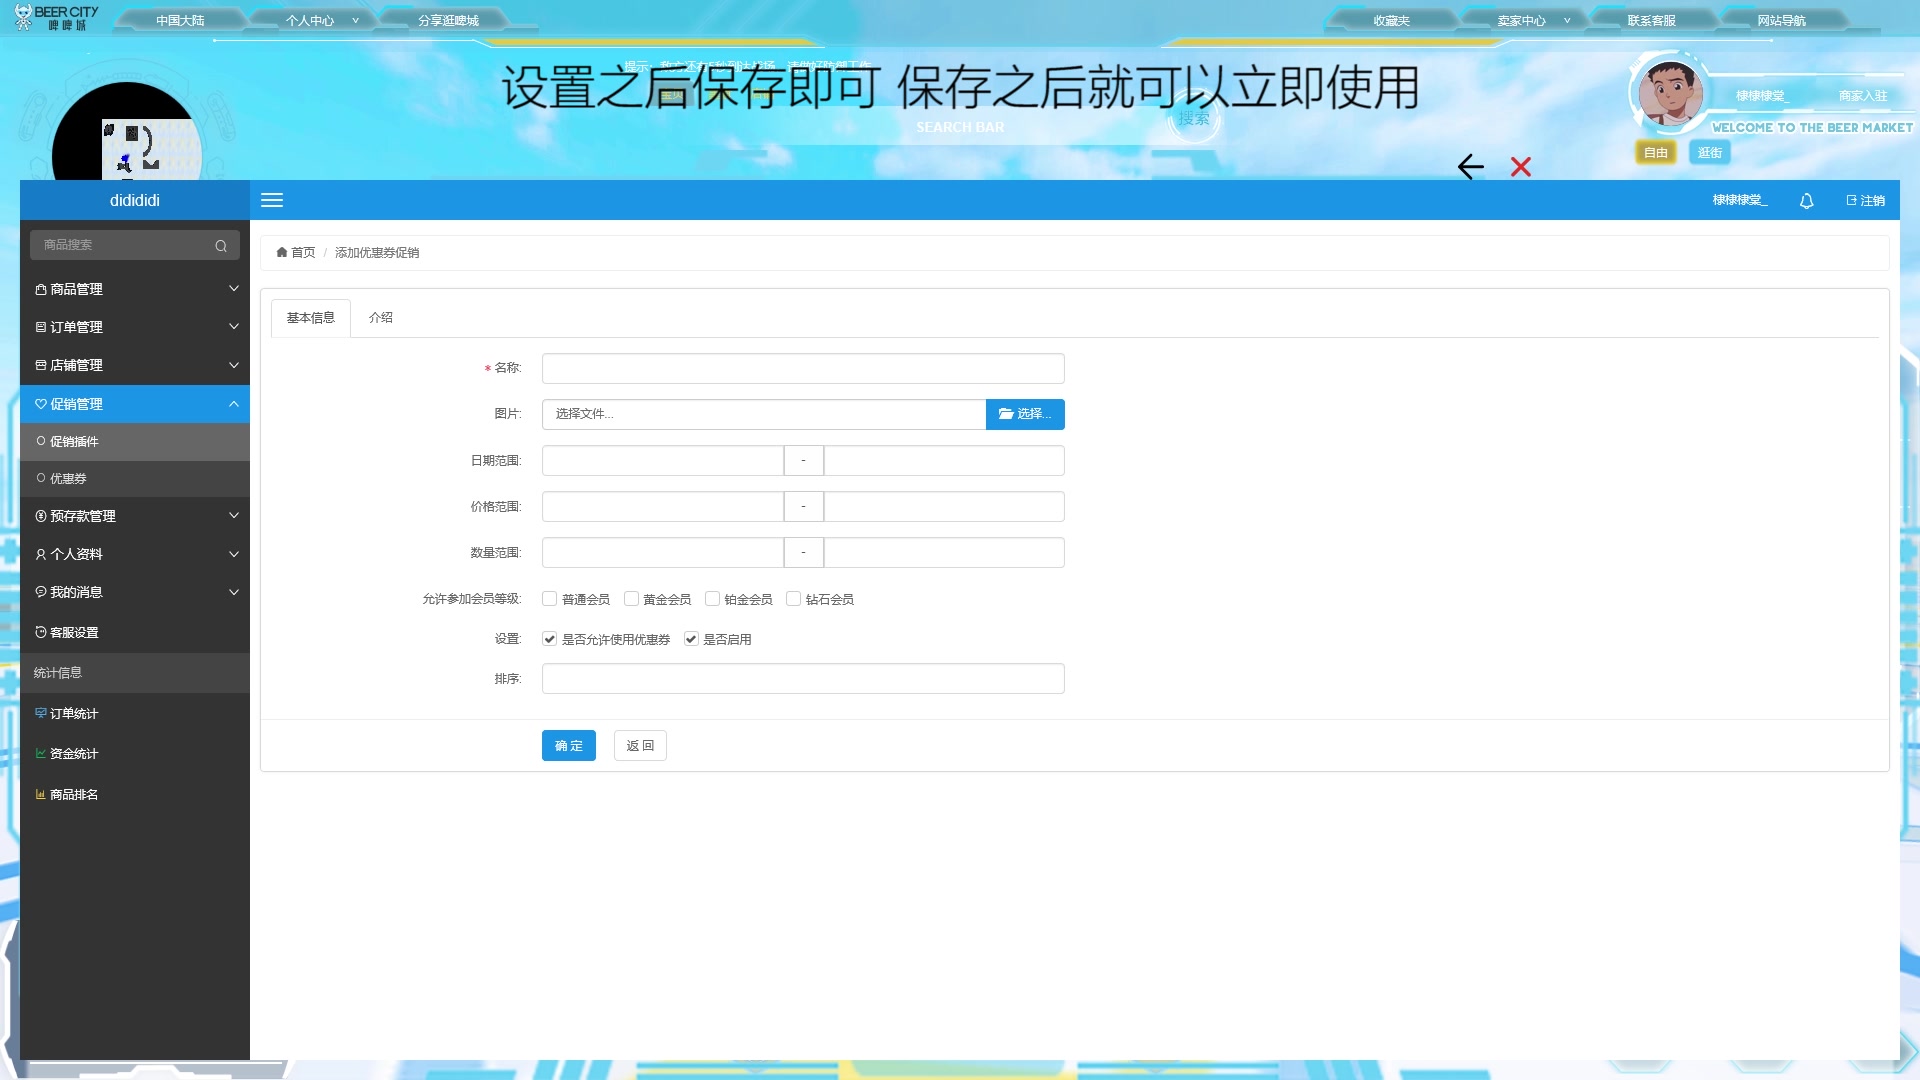This screenshot has height=1080, width=1920.
Task: Click the 选择 file browse button
Action: click(x=1024, y=414)
